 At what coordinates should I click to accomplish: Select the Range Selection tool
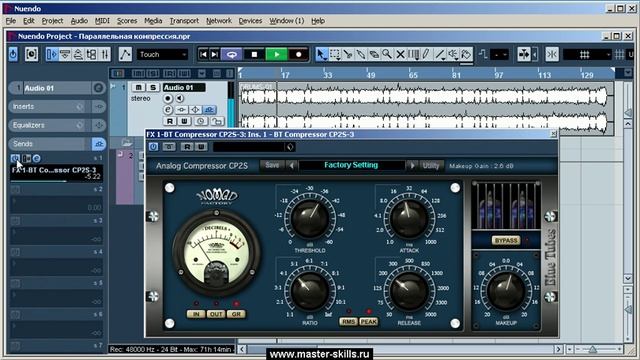point(335,54)
